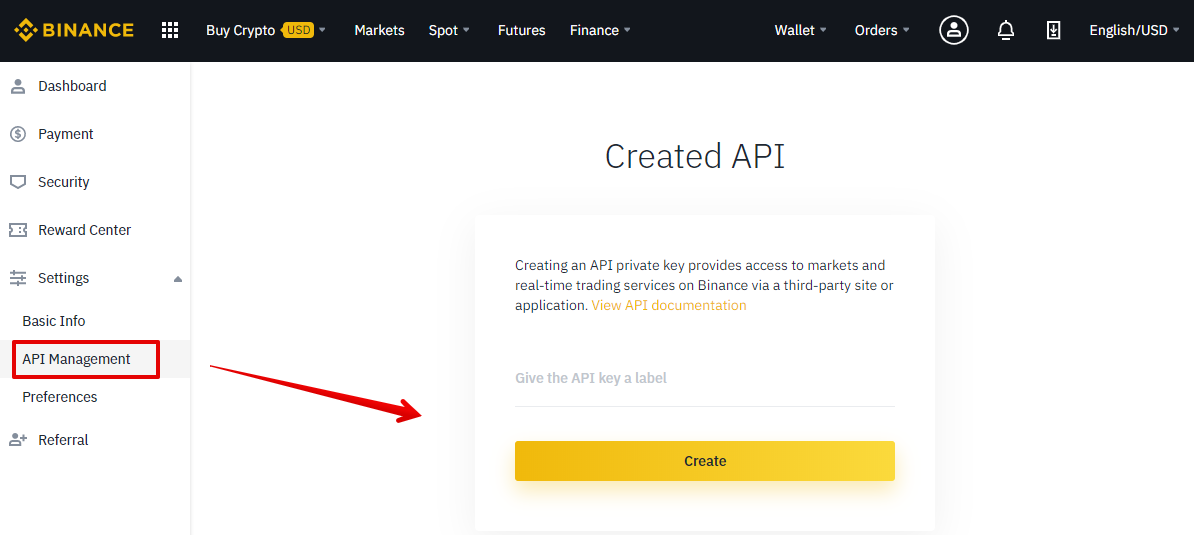Open the Reward Center page
Viewport: 1194px width, 535px height.
84,230
